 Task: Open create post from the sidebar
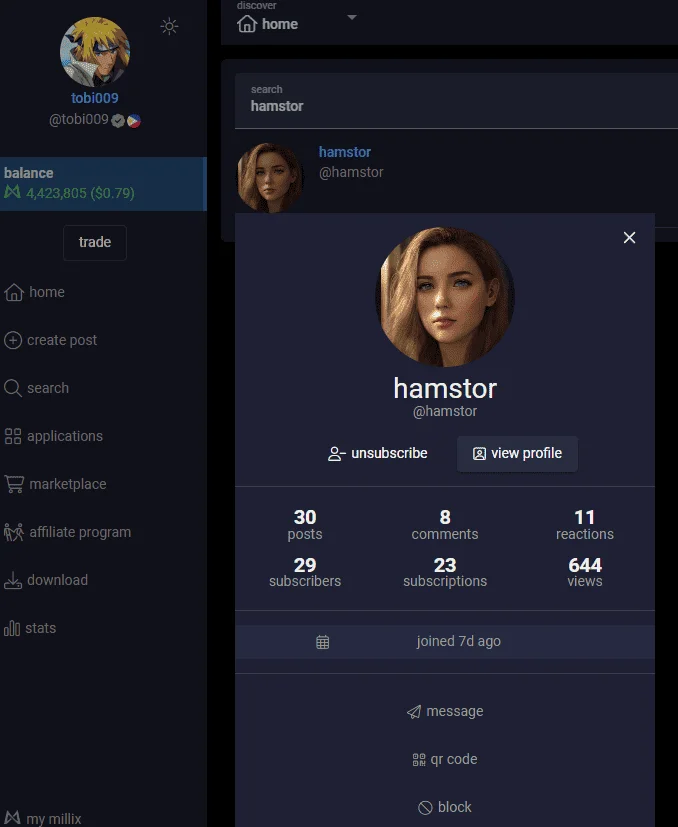click(50, 340)
